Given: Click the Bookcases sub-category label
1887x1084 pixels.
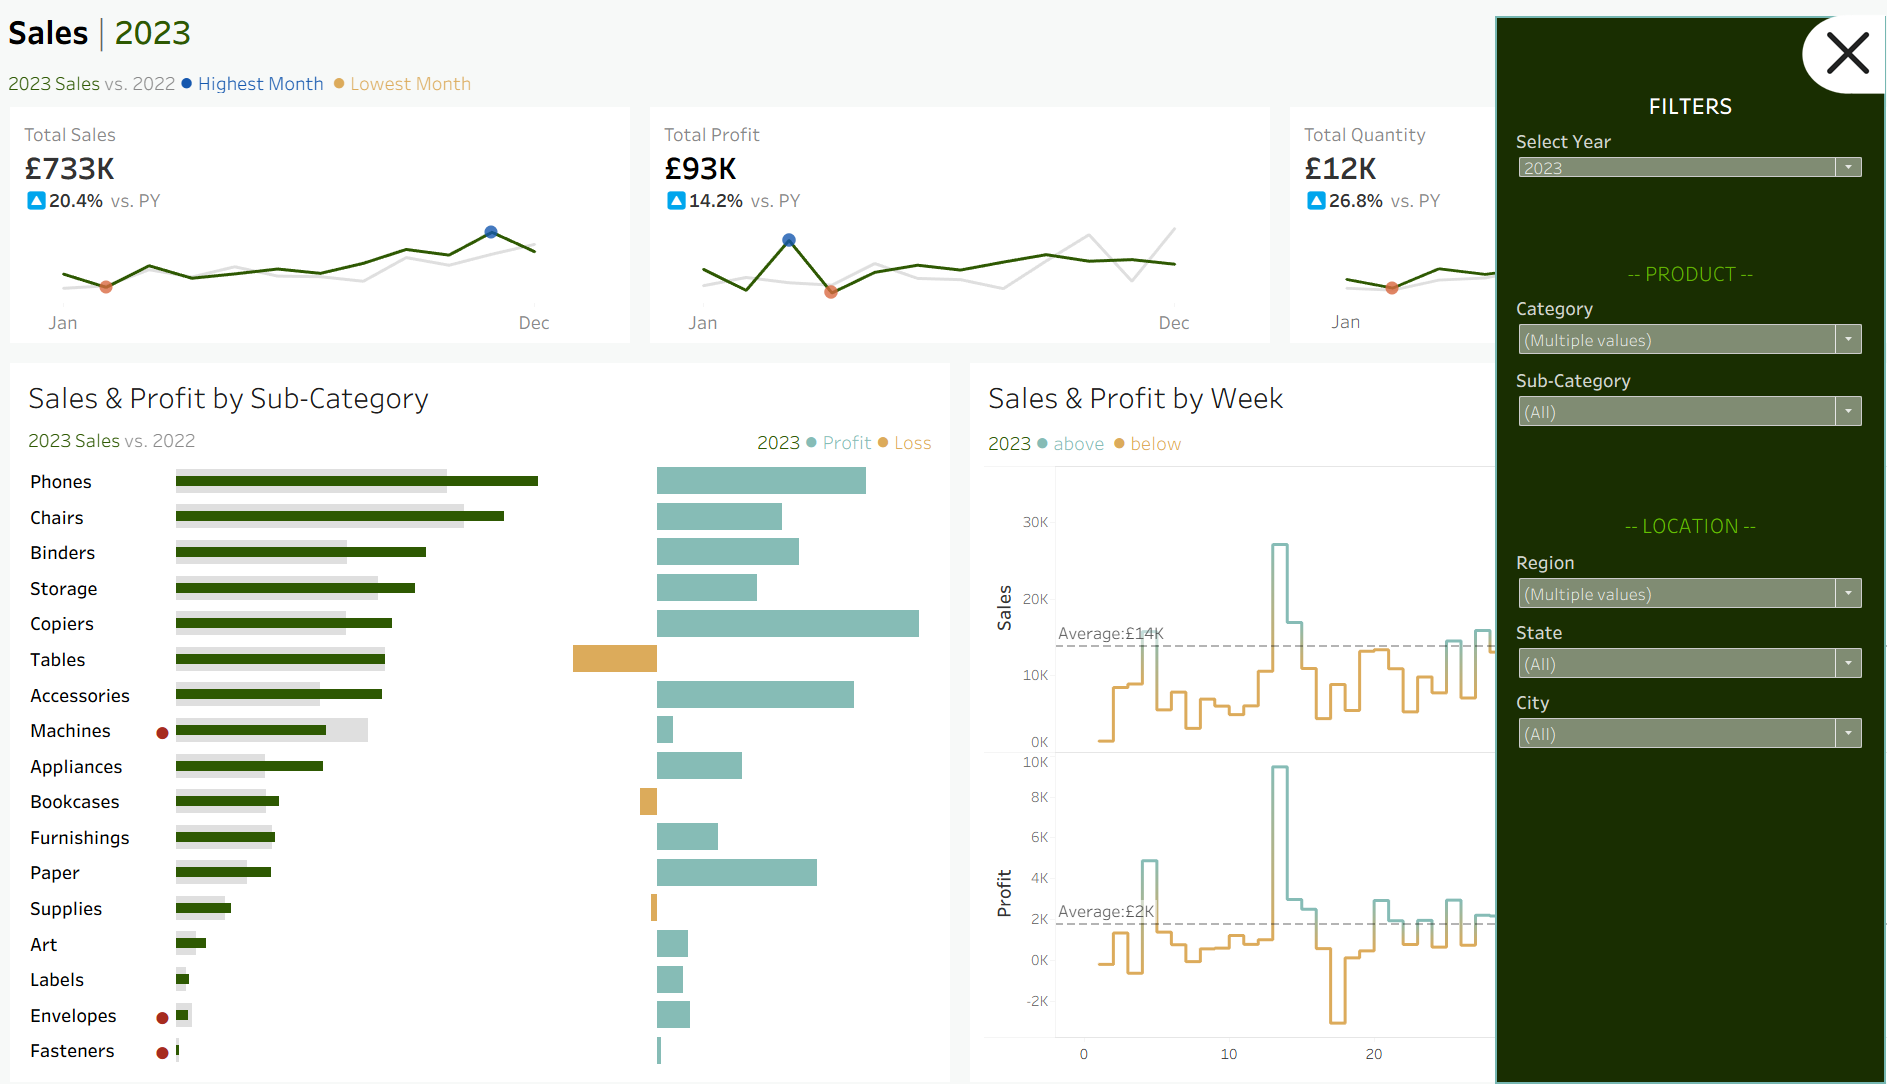Looking at the screenshot, I should tap(75, 802).
